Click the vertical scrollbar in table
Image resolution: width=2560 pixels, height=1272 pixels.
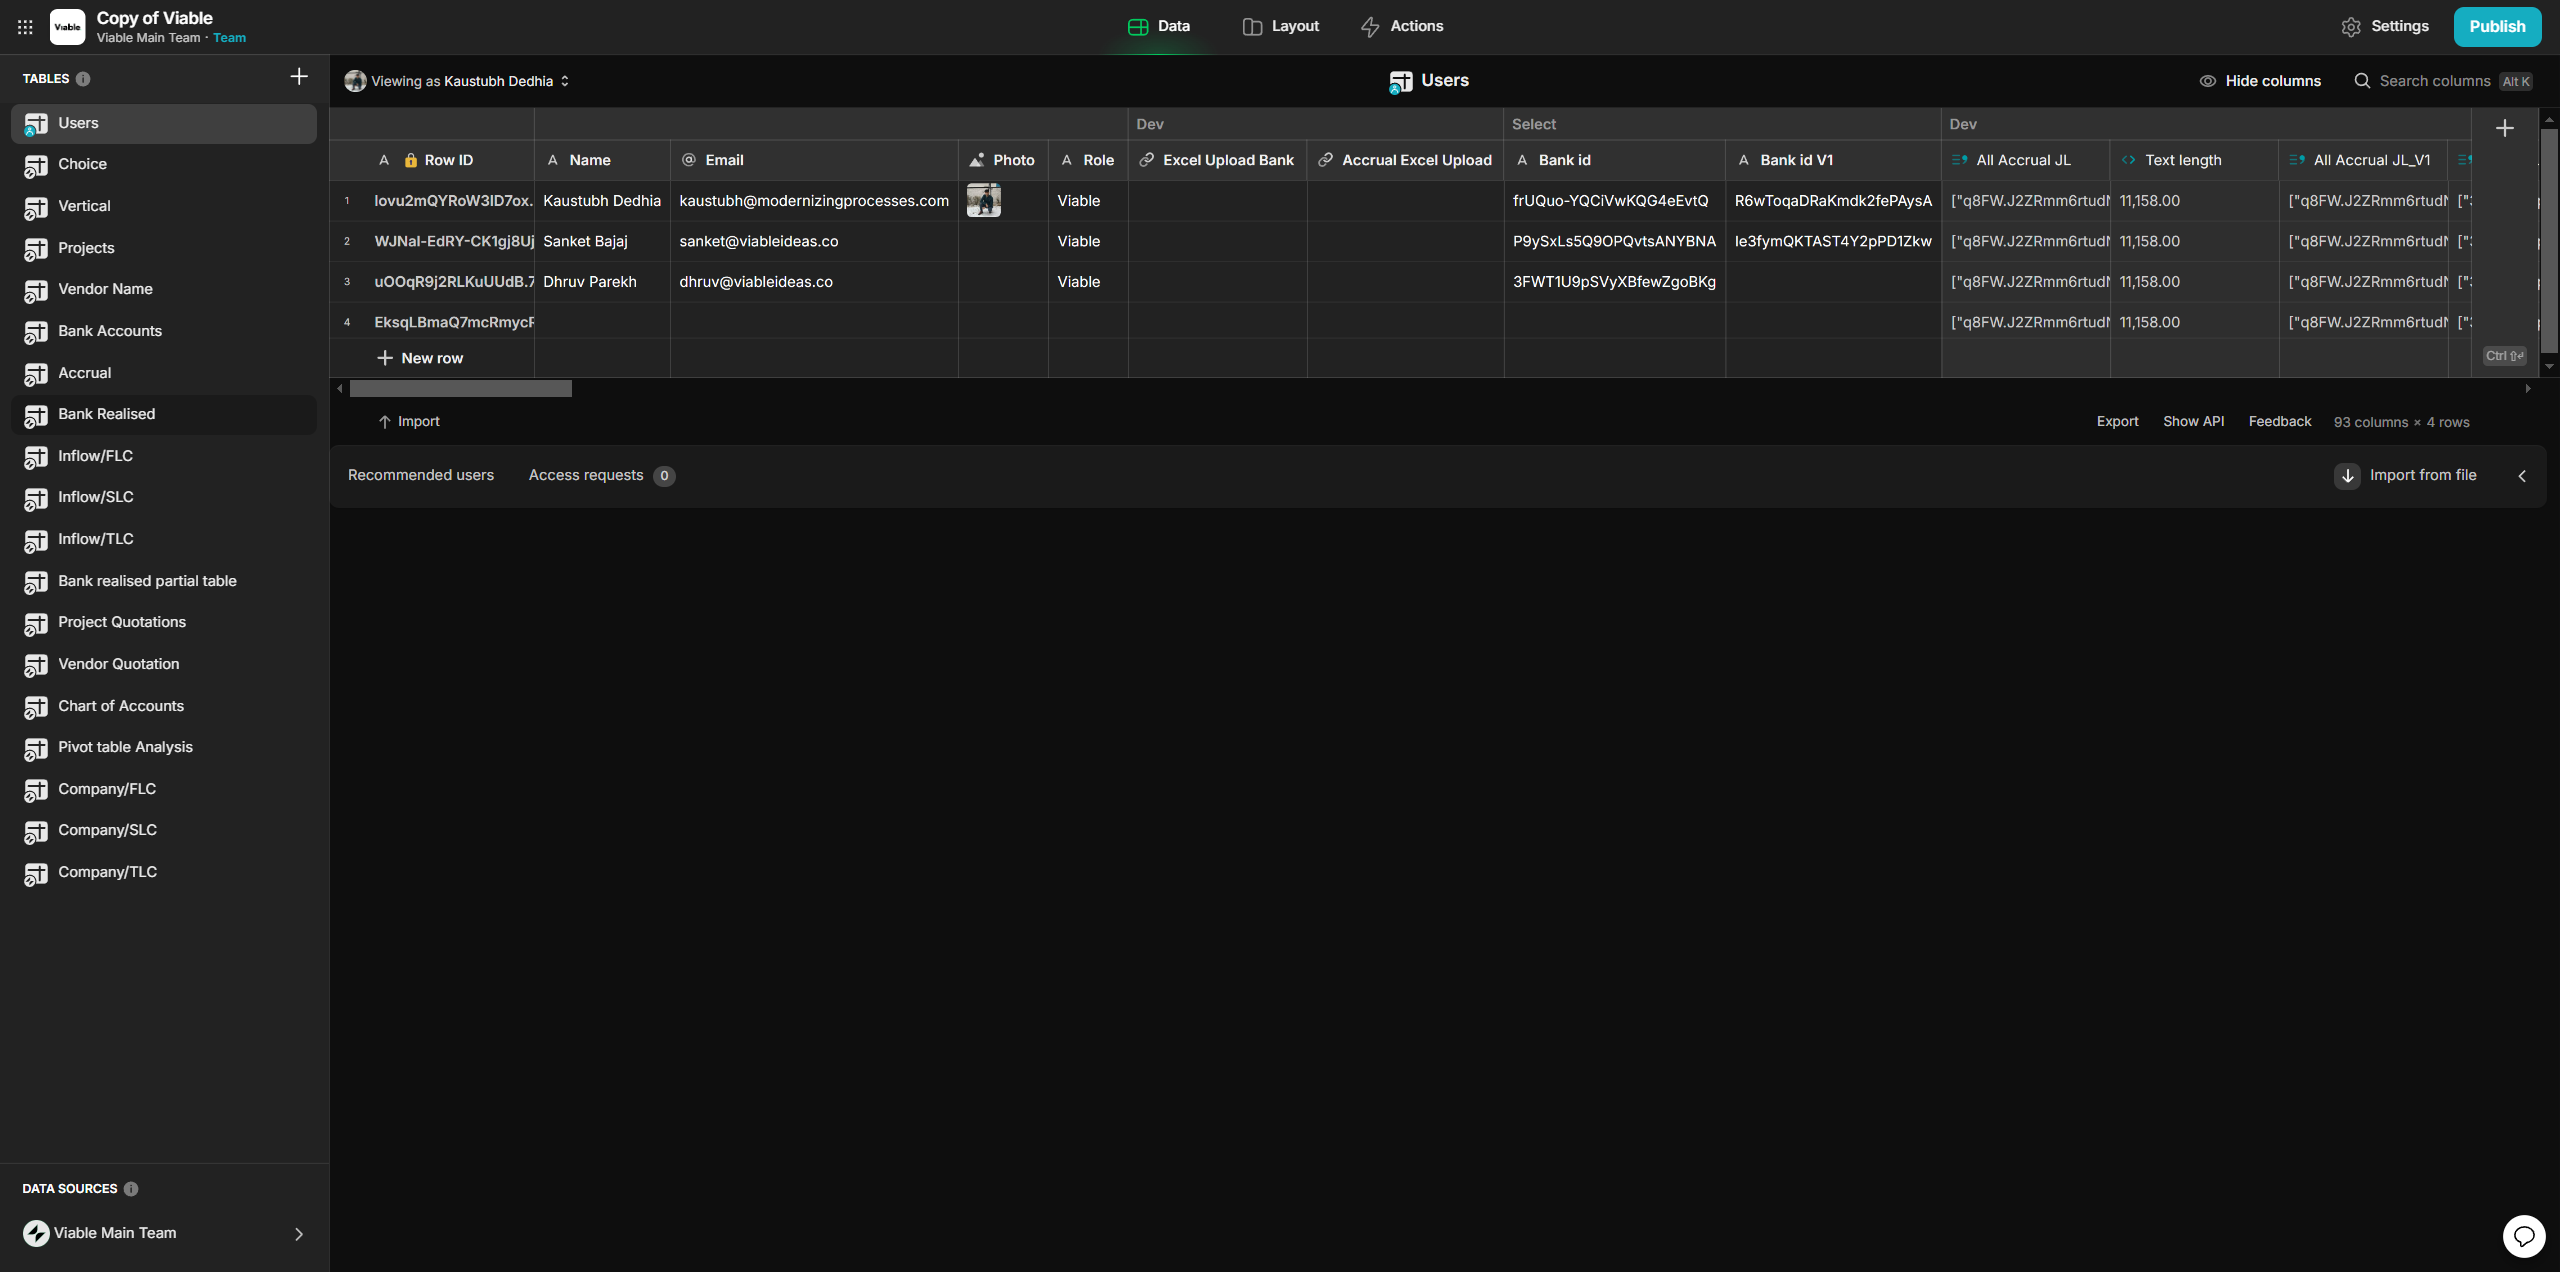(2549, 240)
